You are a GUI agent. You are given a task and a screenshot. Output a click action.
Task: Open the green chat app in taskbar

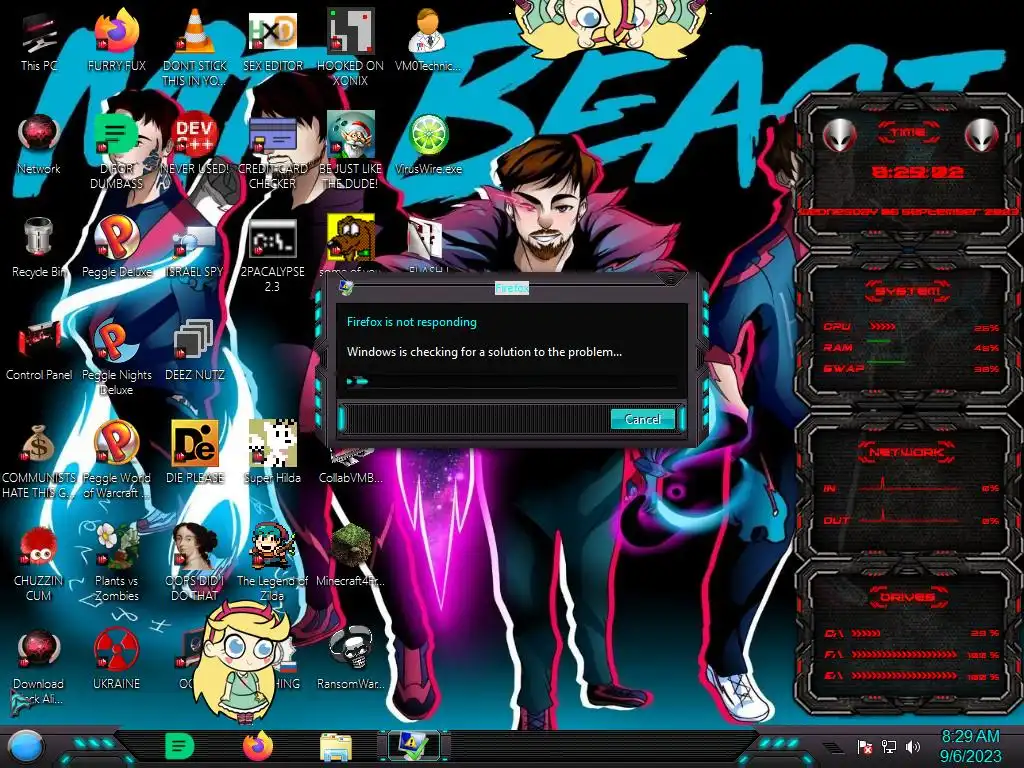(x=179, y=746)
